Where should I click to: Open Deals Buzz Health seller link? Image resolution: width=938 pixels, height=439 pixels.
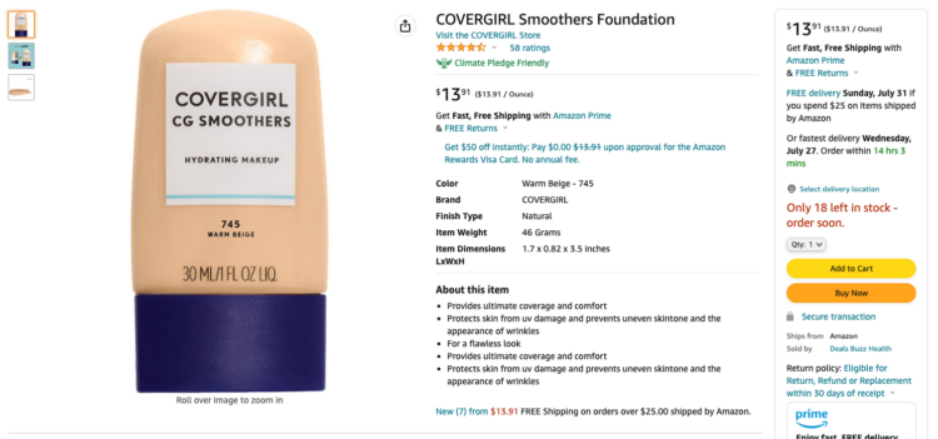860,348
